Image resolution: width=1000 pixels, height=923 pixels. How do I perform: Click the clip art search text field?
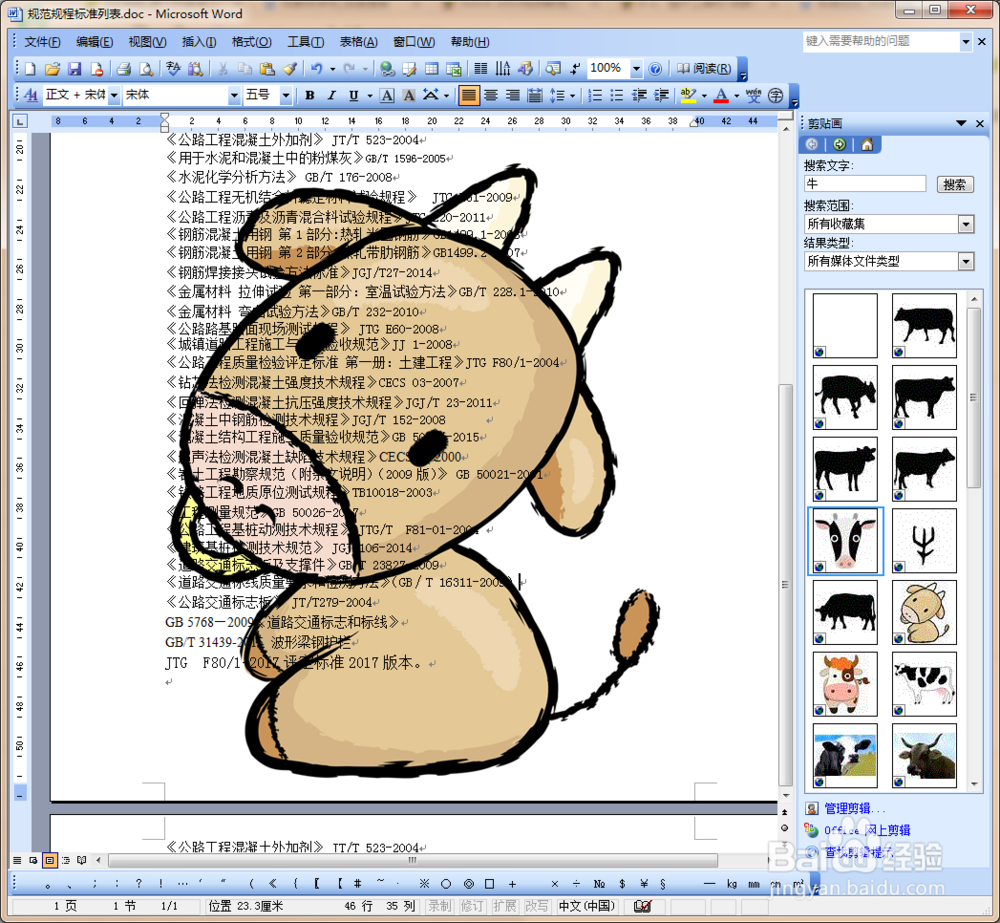[865, 184]
